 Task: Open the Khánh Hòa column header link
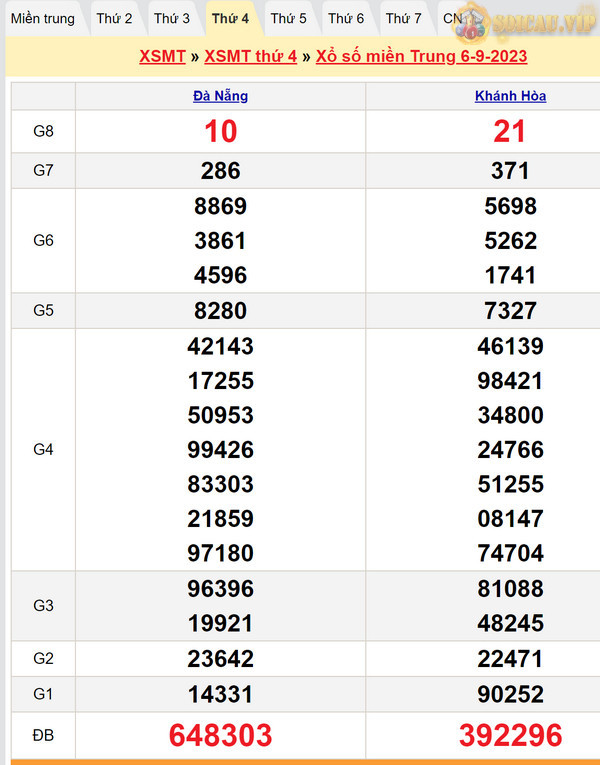(510, 97)
